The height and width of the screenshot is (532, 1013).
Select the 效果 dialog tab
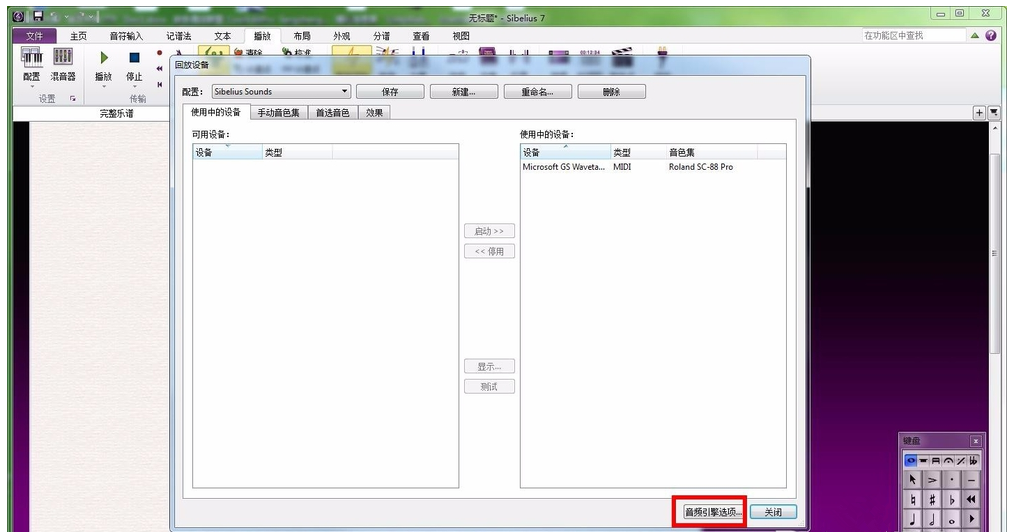[x=374, y=112]
